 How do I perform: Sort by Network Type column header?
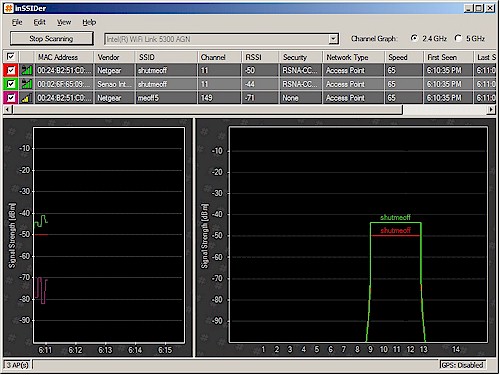354,57
